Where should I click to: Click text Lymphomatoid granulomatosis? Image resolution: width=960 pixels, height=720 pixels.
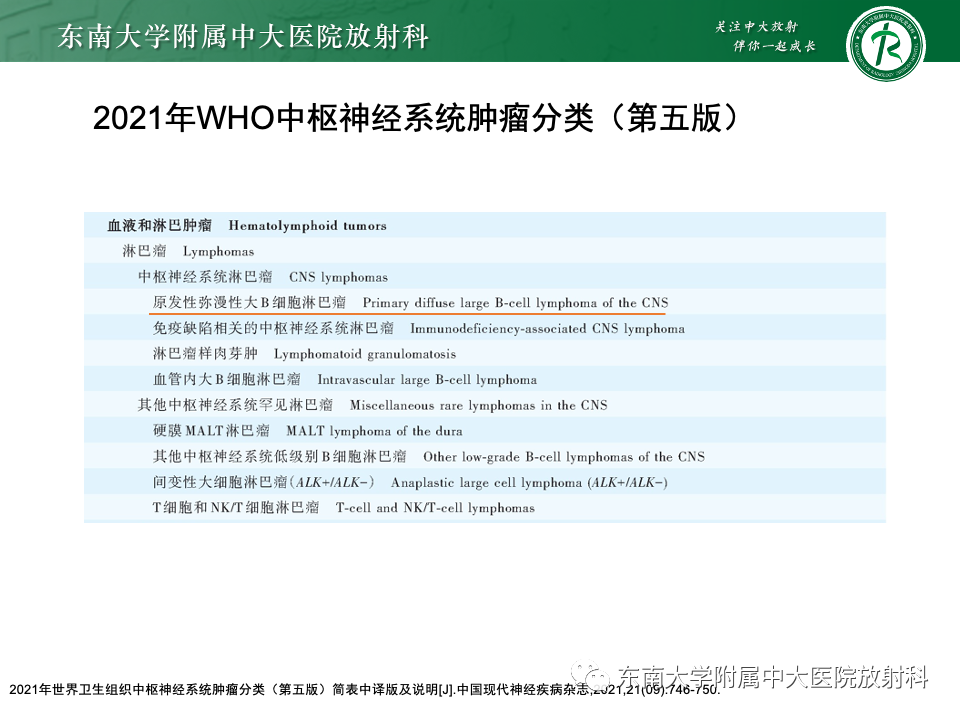pos(365,354)
